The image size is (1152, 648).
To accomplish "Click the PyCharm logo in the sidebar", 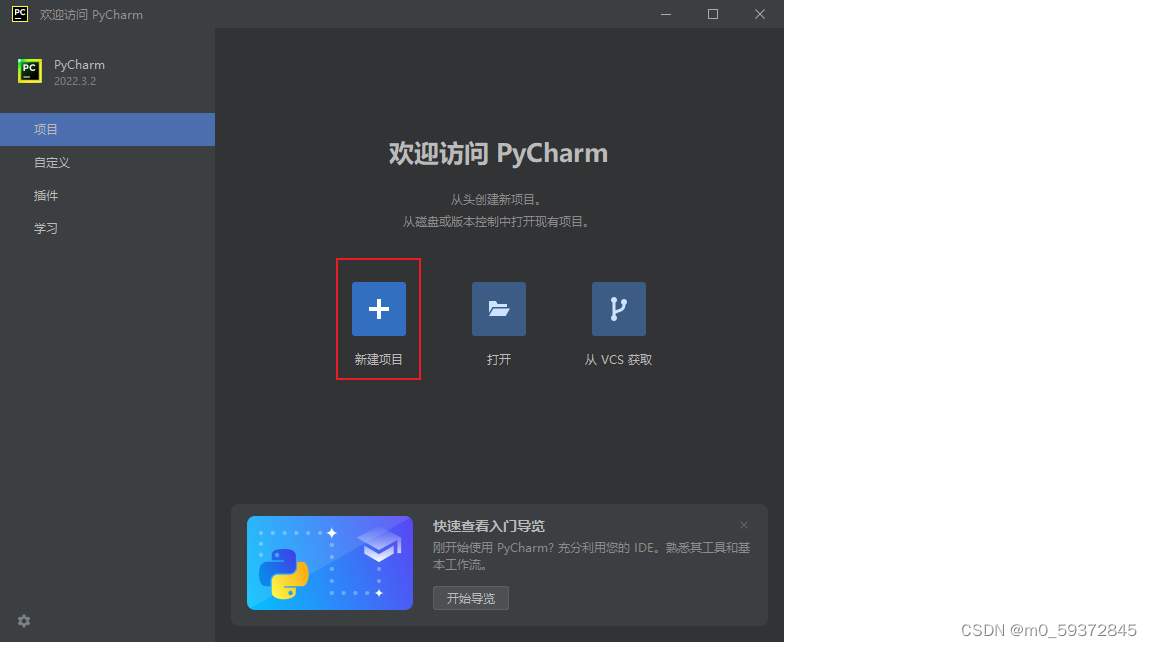I will pyautogui.click(x=30, y=71).
